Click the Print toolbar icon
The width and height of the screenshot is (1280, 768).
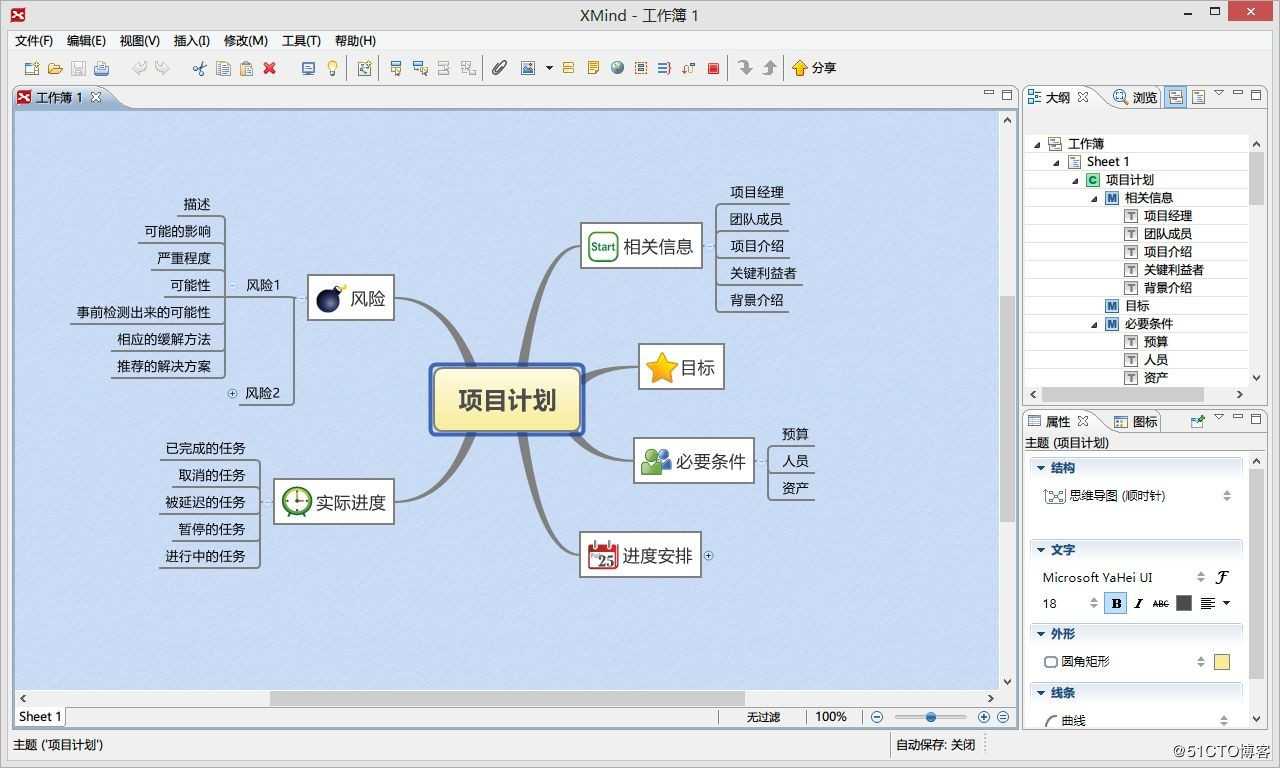point(102,68)
